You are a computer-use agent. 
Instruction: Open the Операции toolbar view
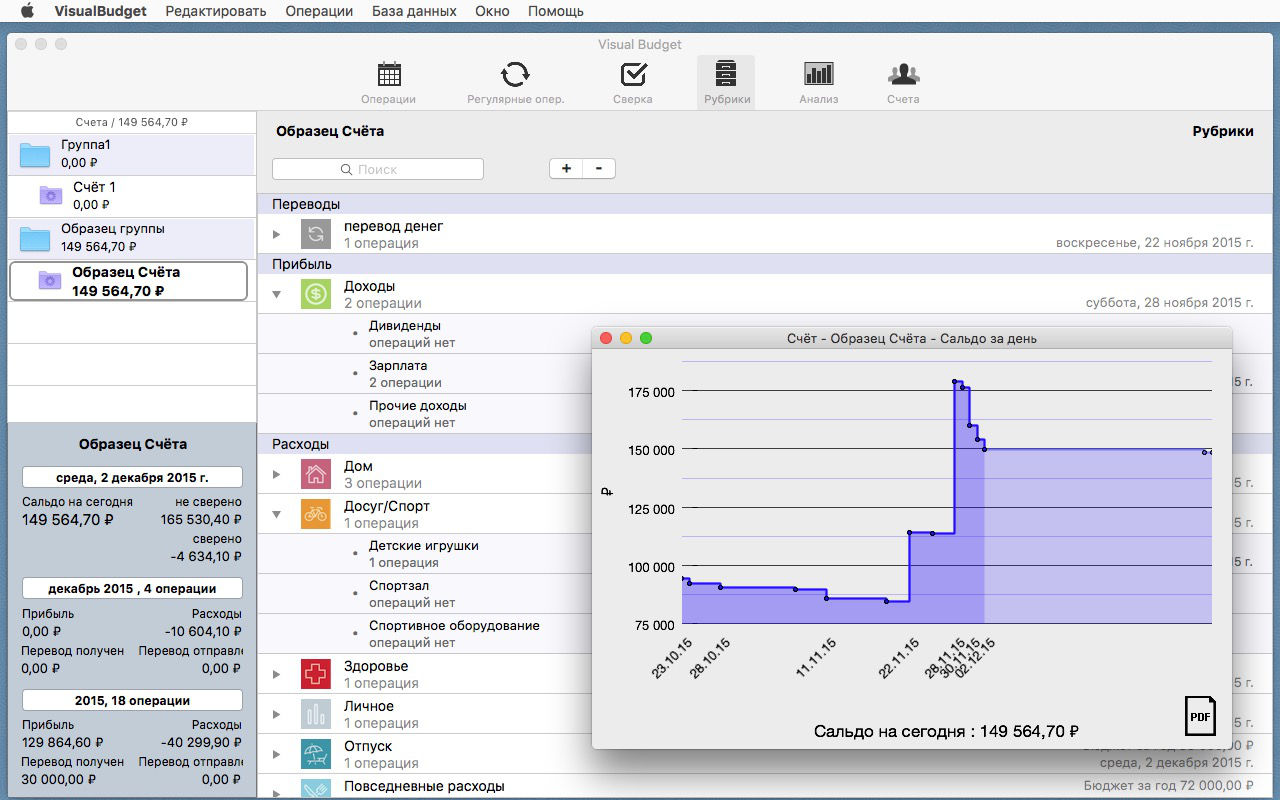pos(388,83)
